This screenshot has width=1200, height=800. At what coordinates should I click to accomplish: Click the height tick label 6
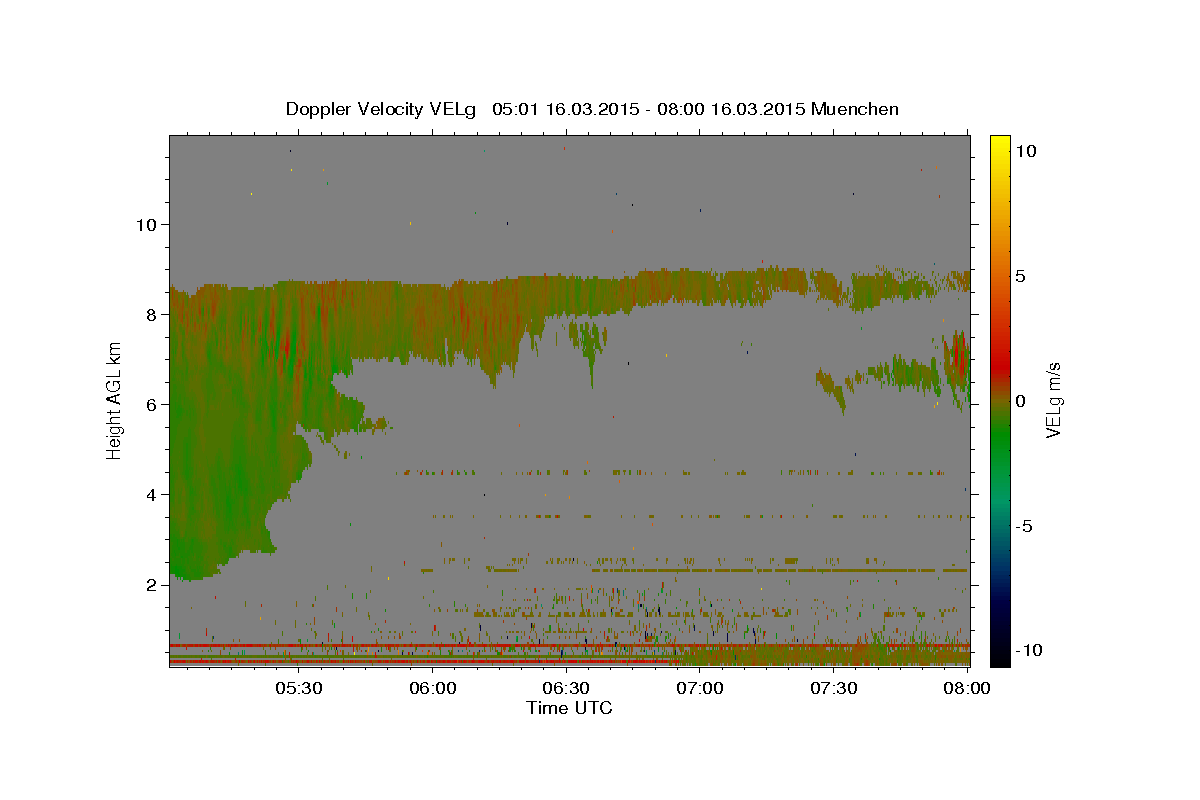[x=152, y=404]
